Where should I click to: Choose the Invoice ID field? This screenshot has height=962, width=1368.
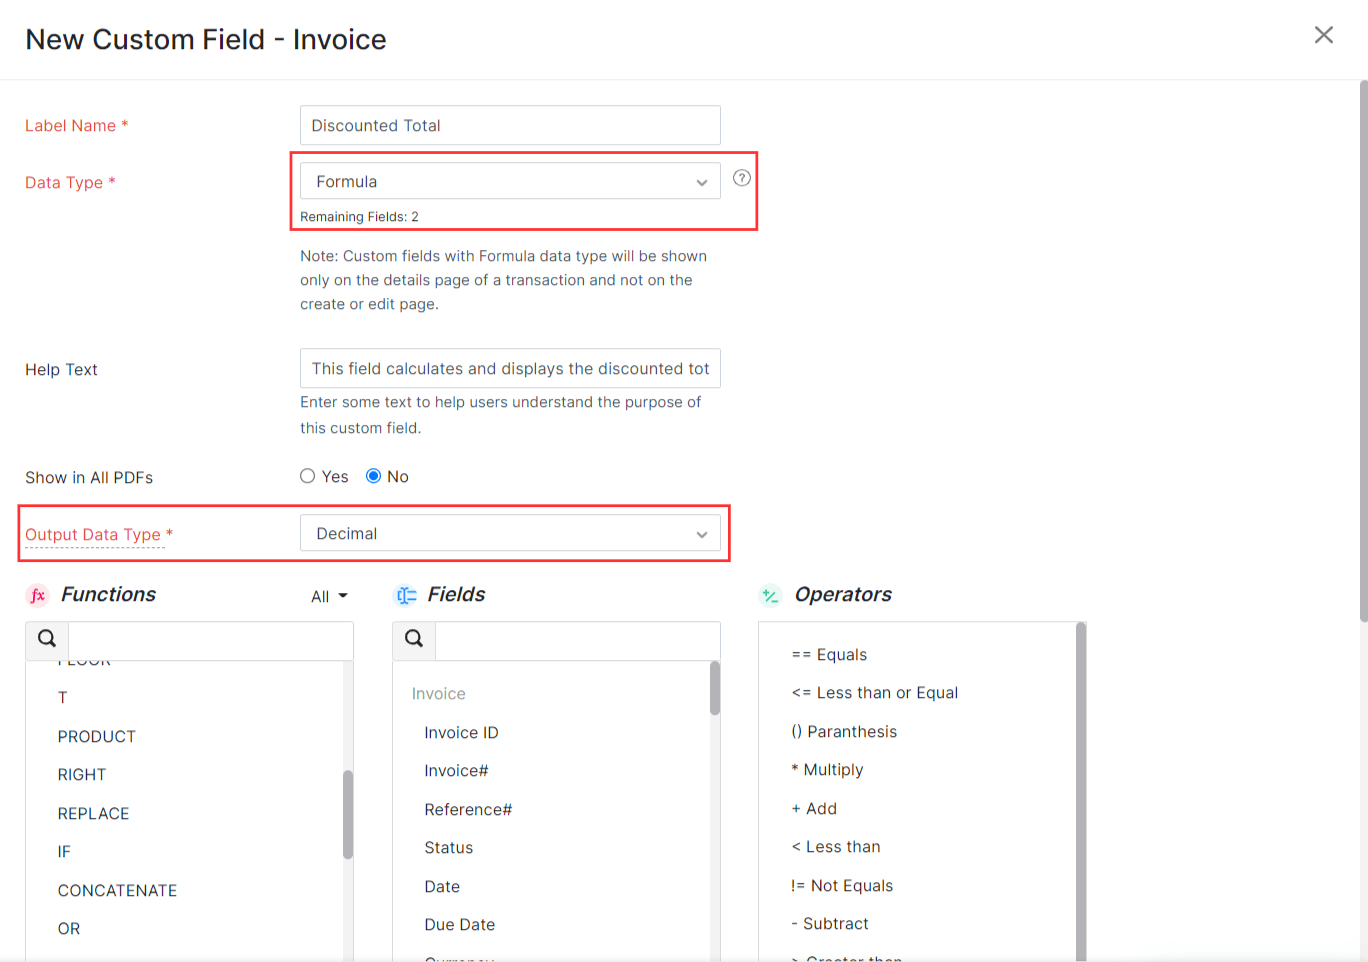[461, 732]
